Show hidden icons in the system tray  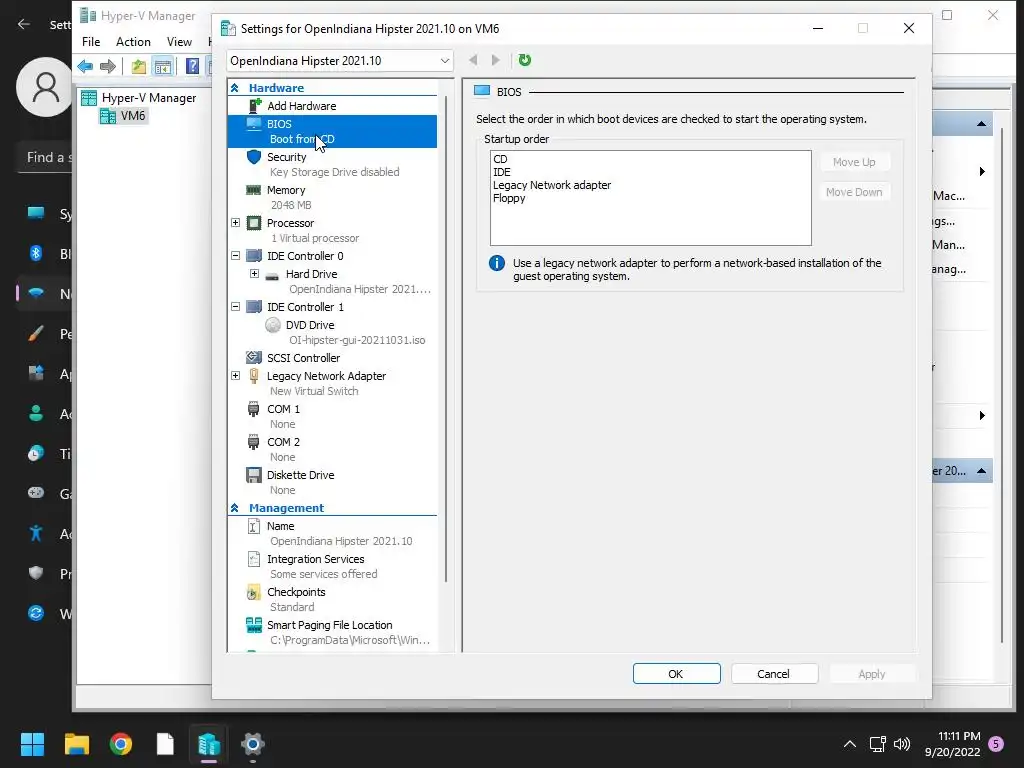click(x=850, y=743)
